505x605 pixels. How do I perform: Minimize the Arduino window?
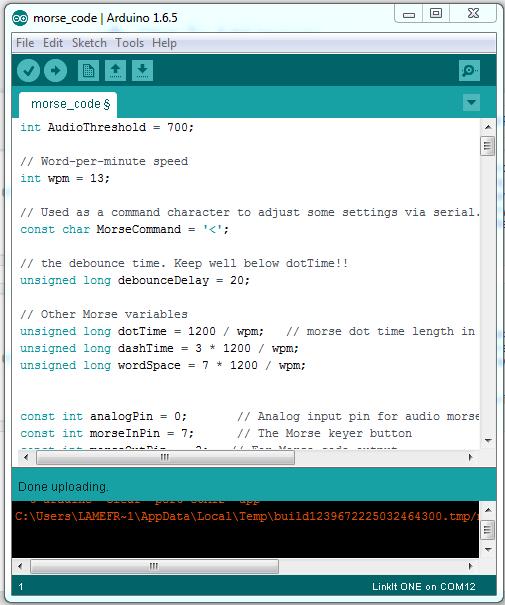pyautogui.click(x=409, y=14)
